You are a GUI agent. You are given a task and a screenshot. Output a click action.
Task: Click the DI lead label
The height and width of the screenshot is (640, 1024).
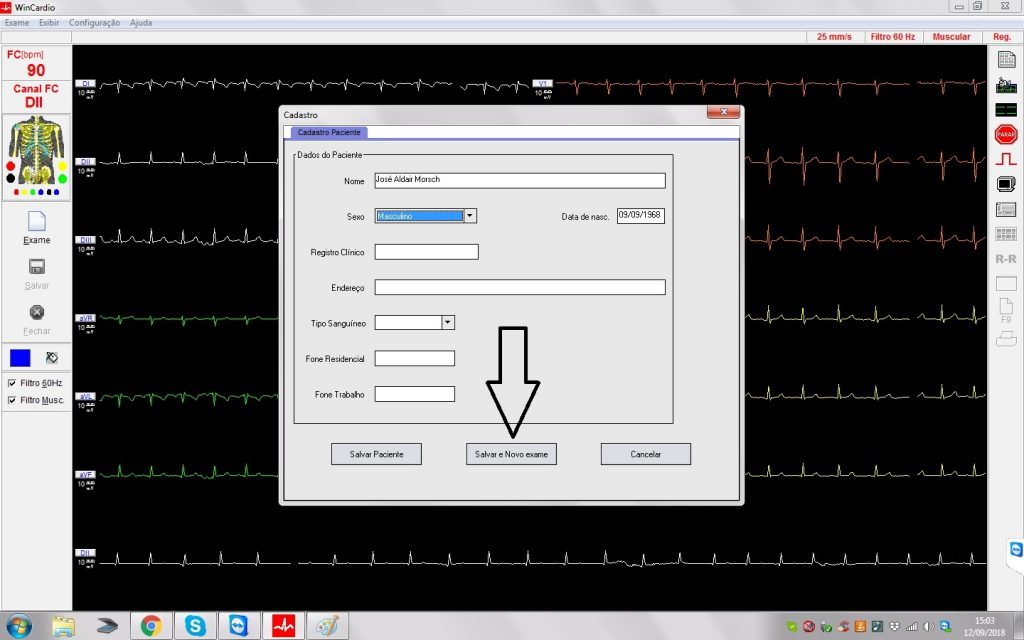point(86,84)
